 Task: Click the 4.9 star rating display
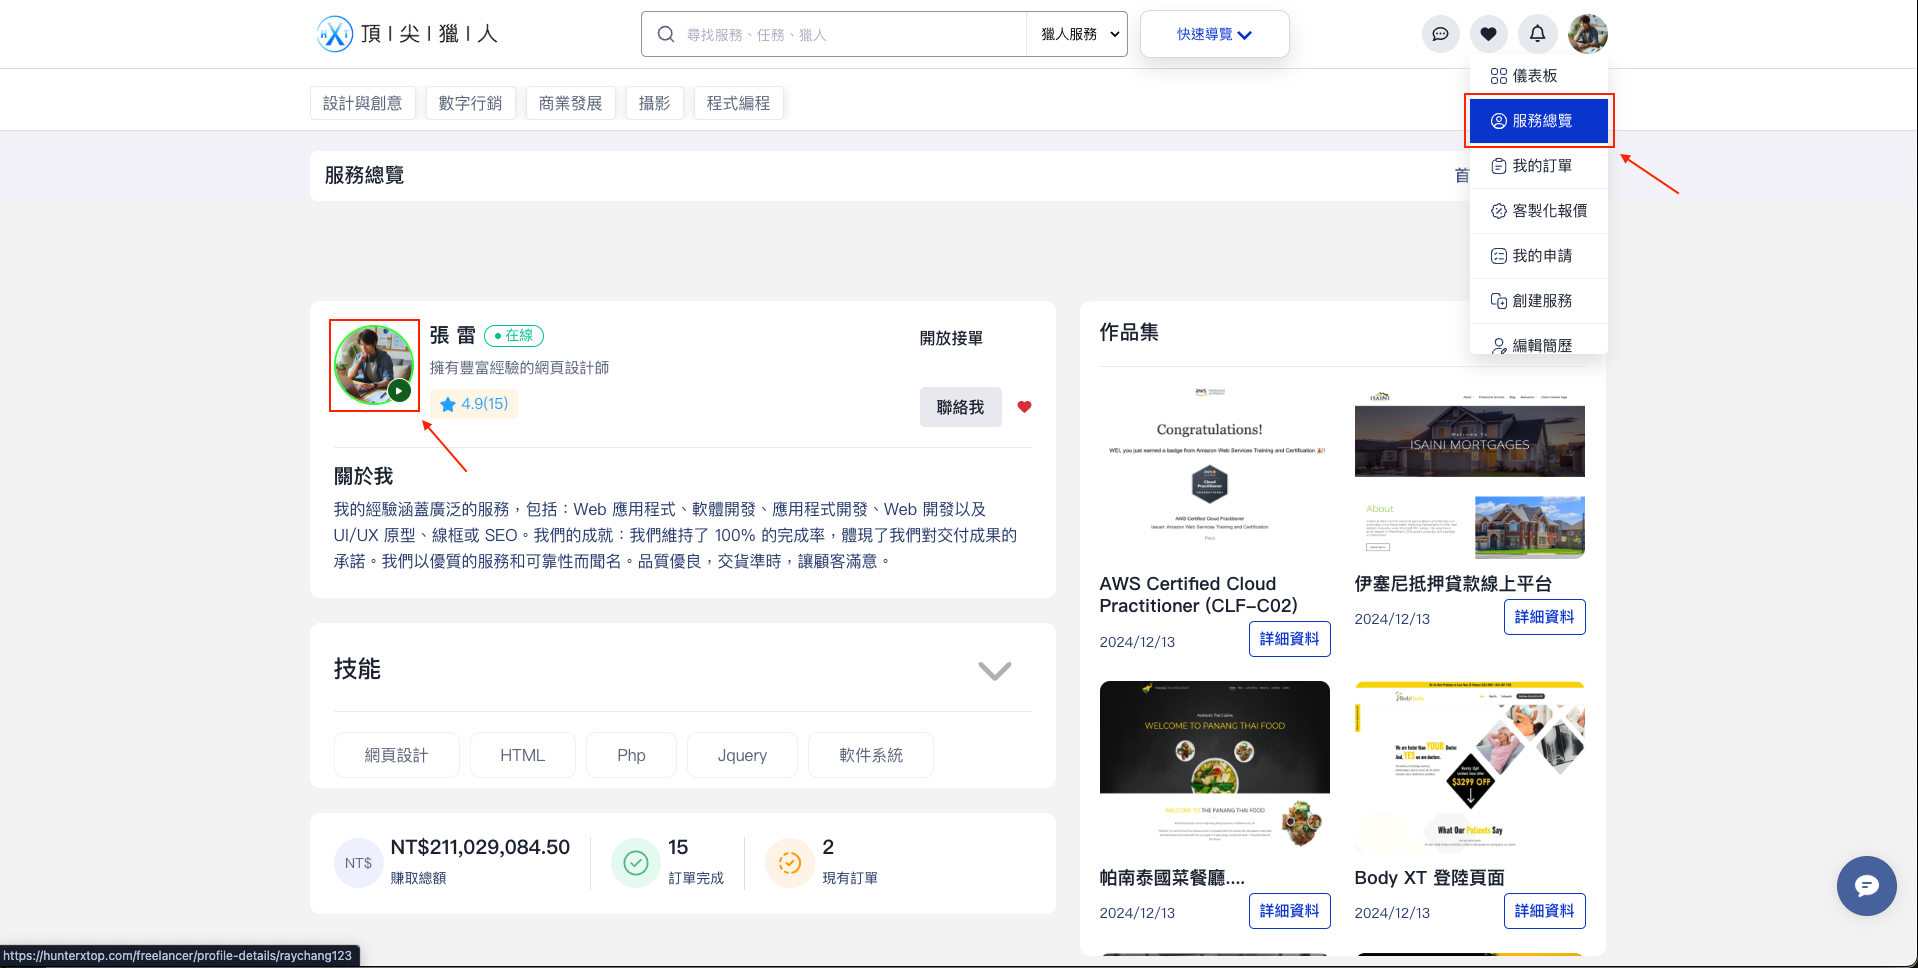(x=473, y=404)
